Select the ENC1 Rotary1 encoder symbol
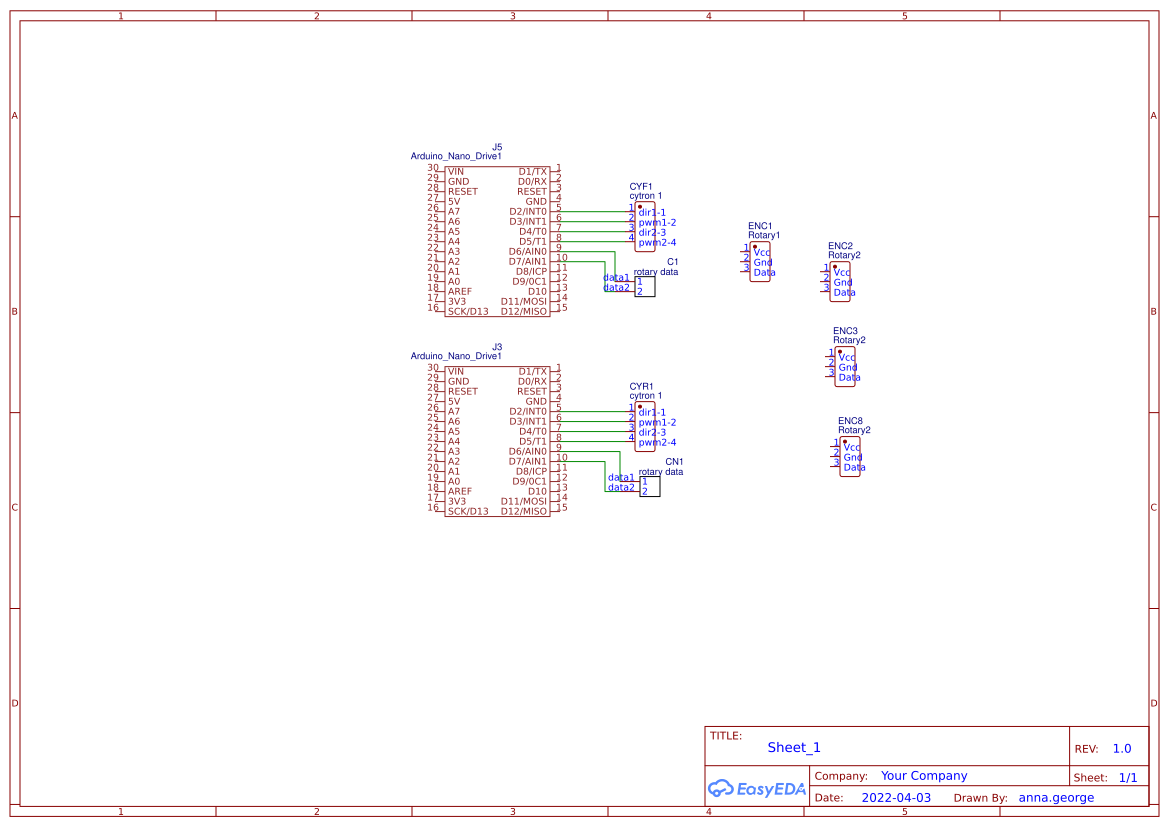1169x827 pixels. (759, 262)
